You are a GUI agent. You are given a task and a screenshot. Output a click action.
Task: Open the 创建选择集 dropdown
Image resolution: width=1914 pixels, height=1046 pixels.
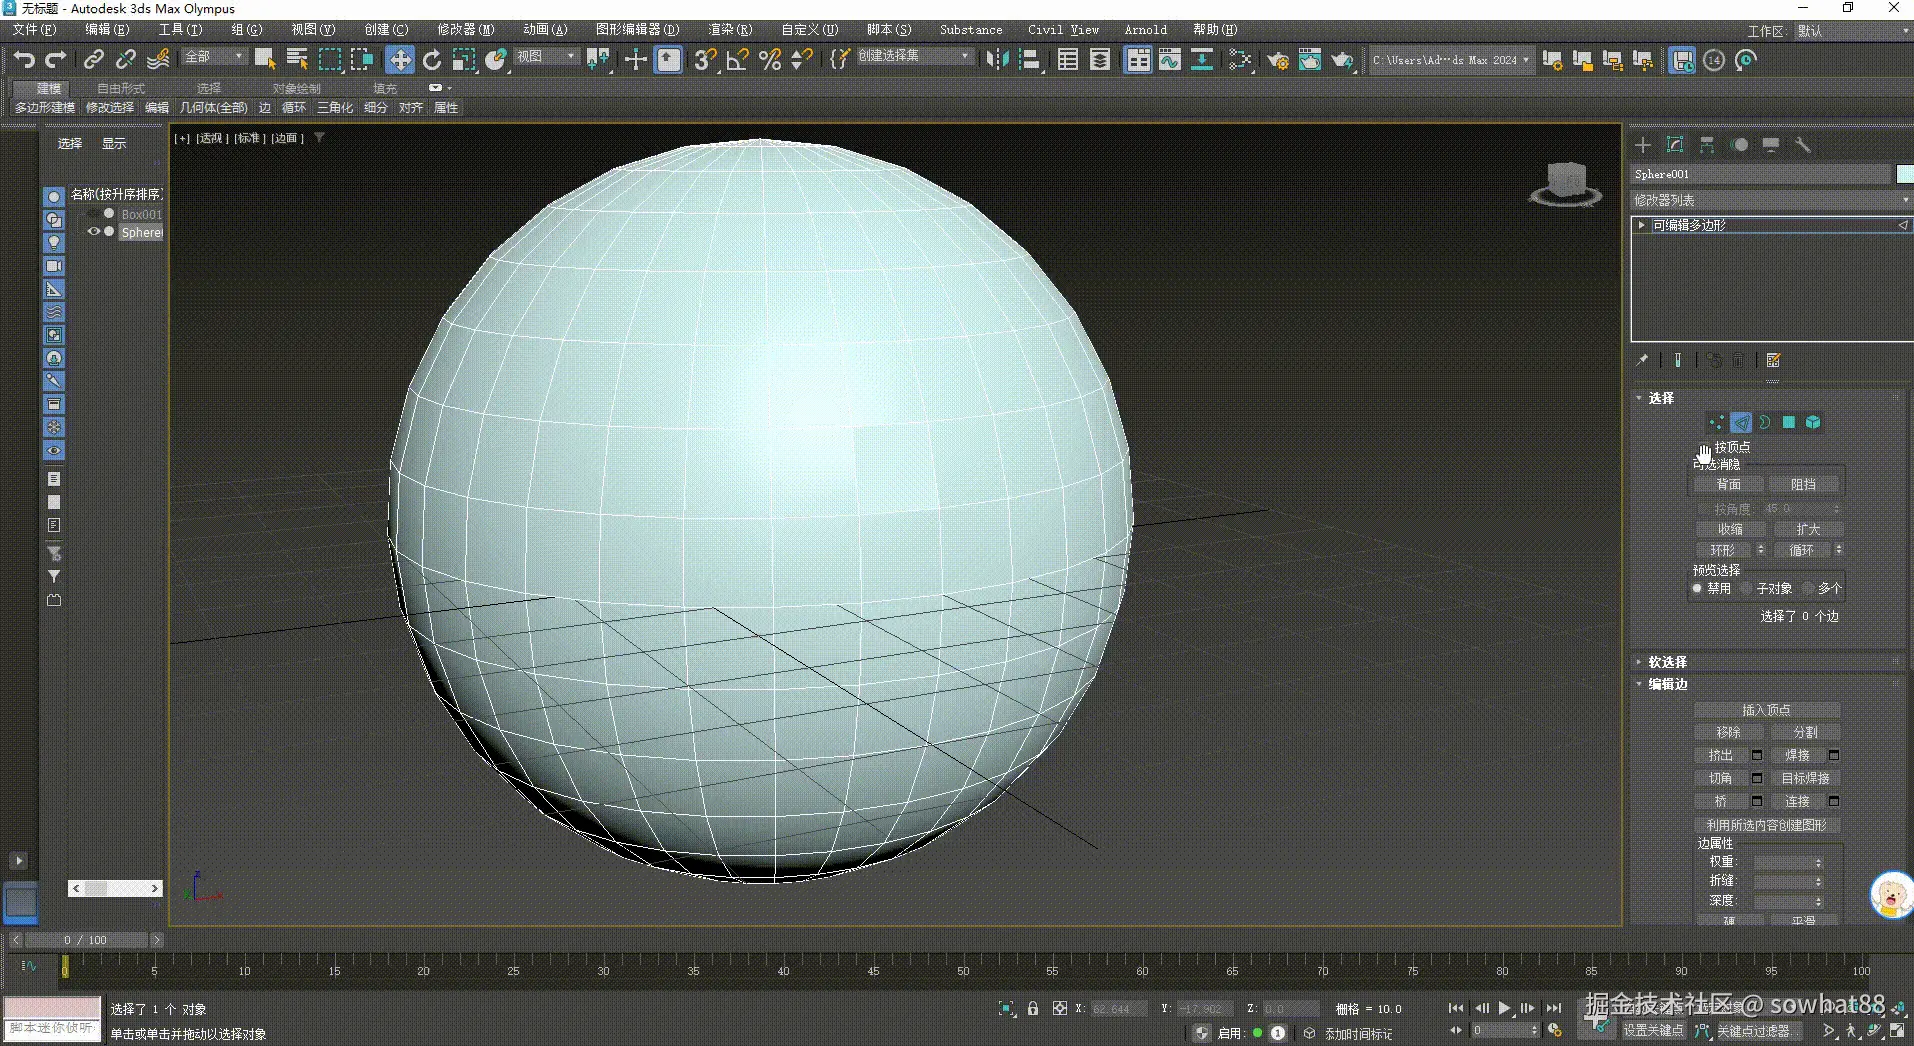(963, 55)
